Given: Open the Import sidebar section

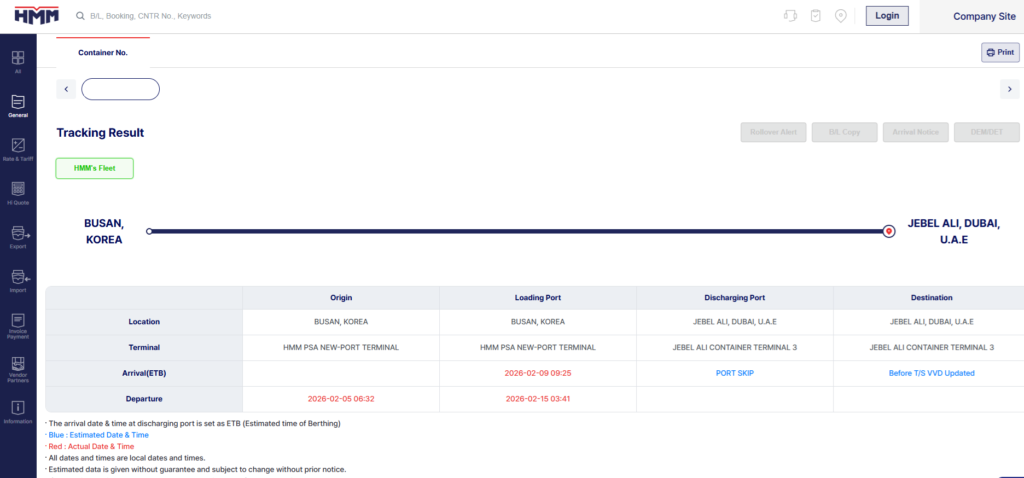Looking at the screenshot, I should [x=18, y=280].
